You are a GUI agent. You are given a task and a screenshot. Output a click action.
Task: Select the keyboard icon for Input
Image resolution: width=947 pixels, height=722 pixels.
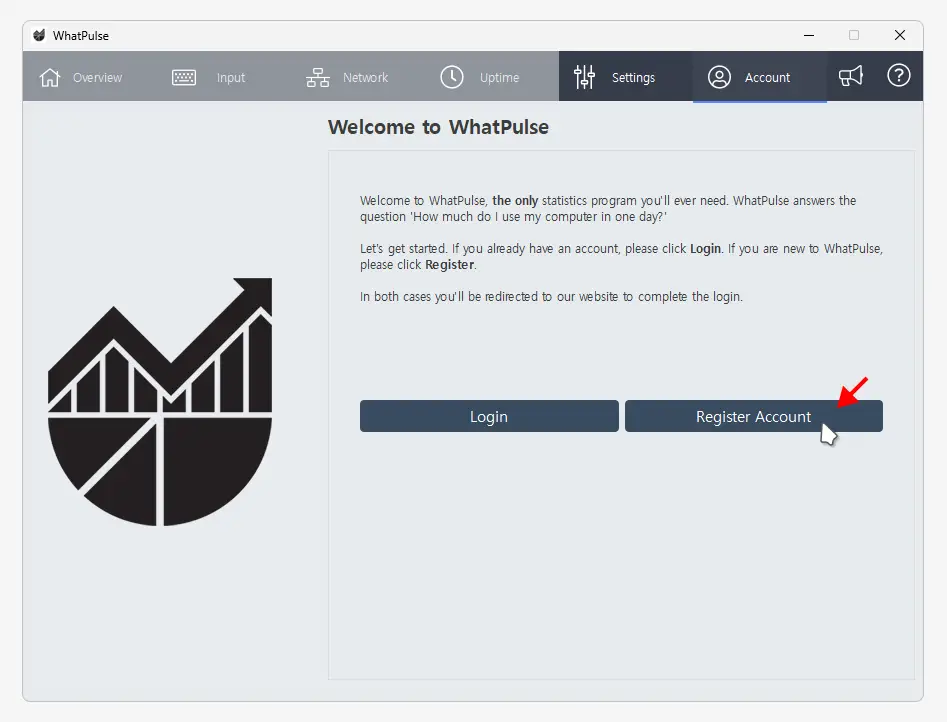coord(184,77)
